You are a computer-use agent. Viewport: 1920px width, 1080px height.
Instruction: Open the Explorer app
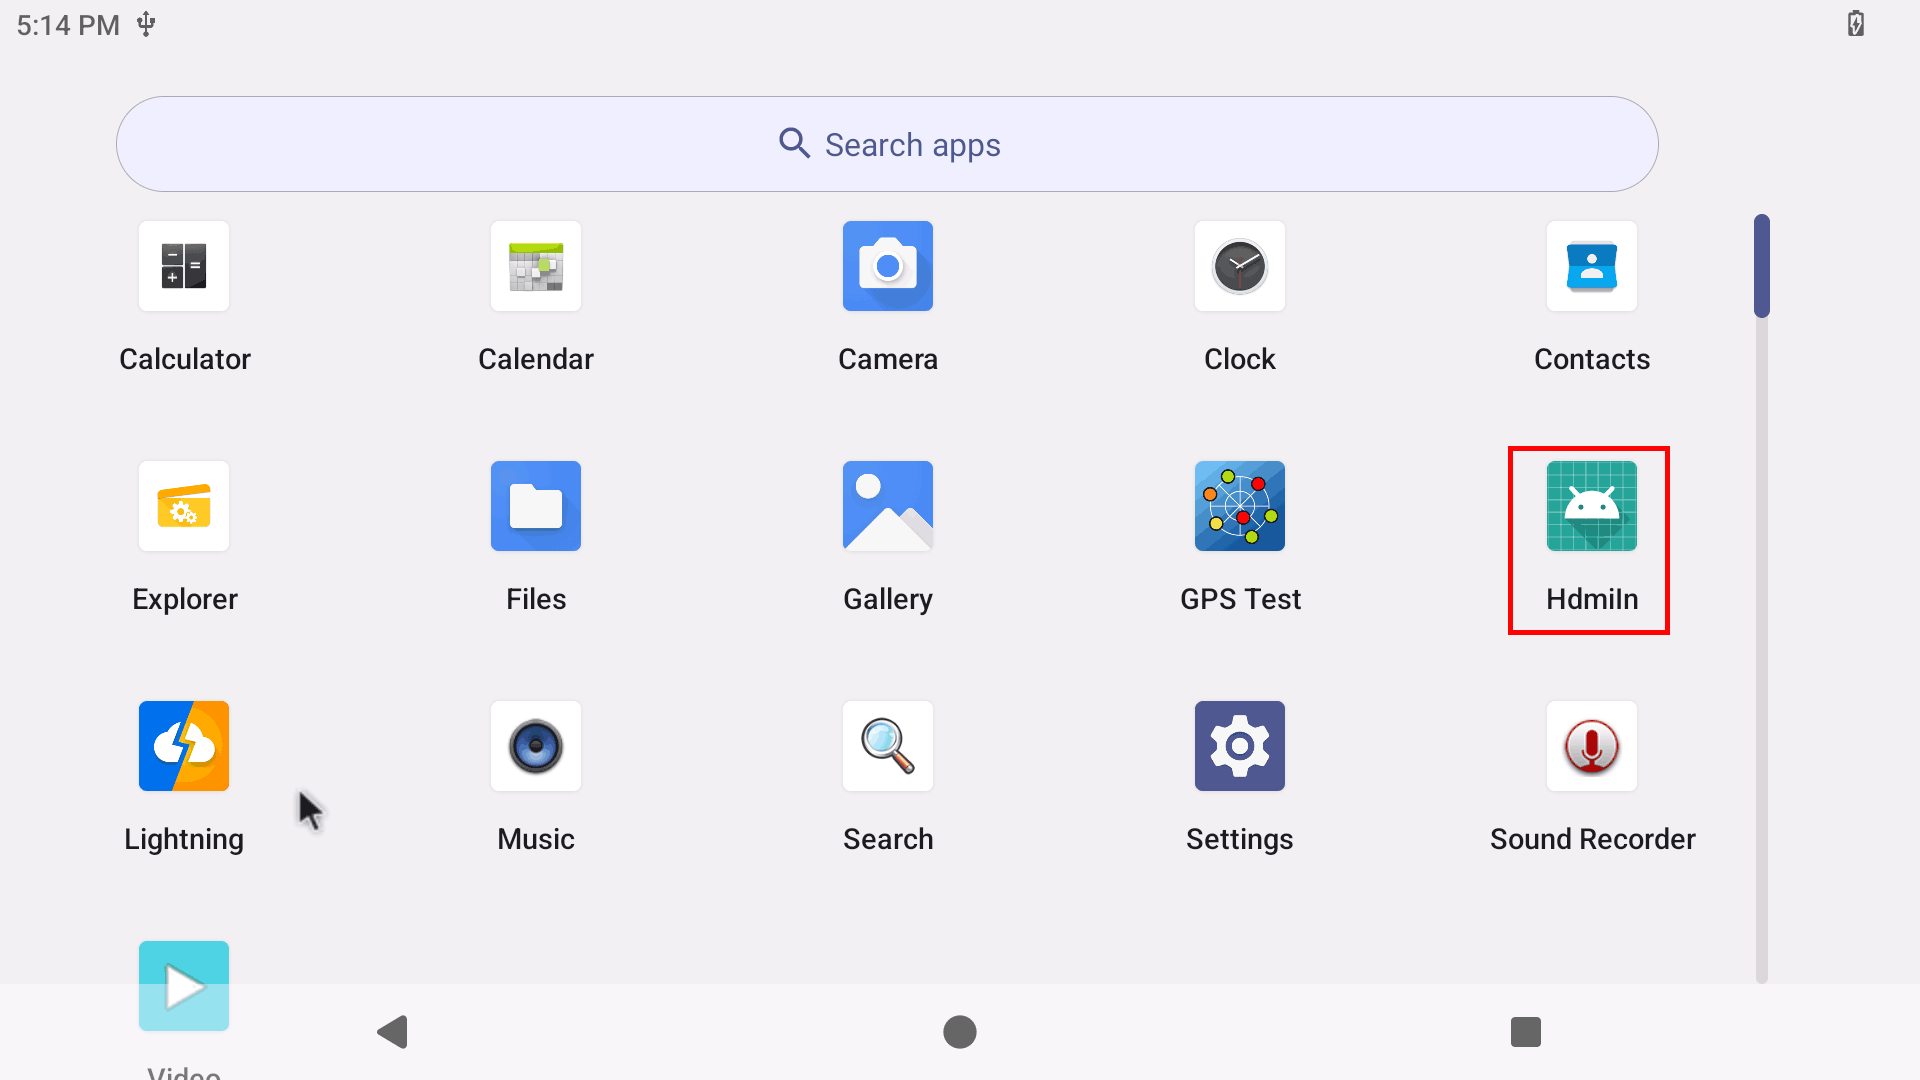pos(184,507)
